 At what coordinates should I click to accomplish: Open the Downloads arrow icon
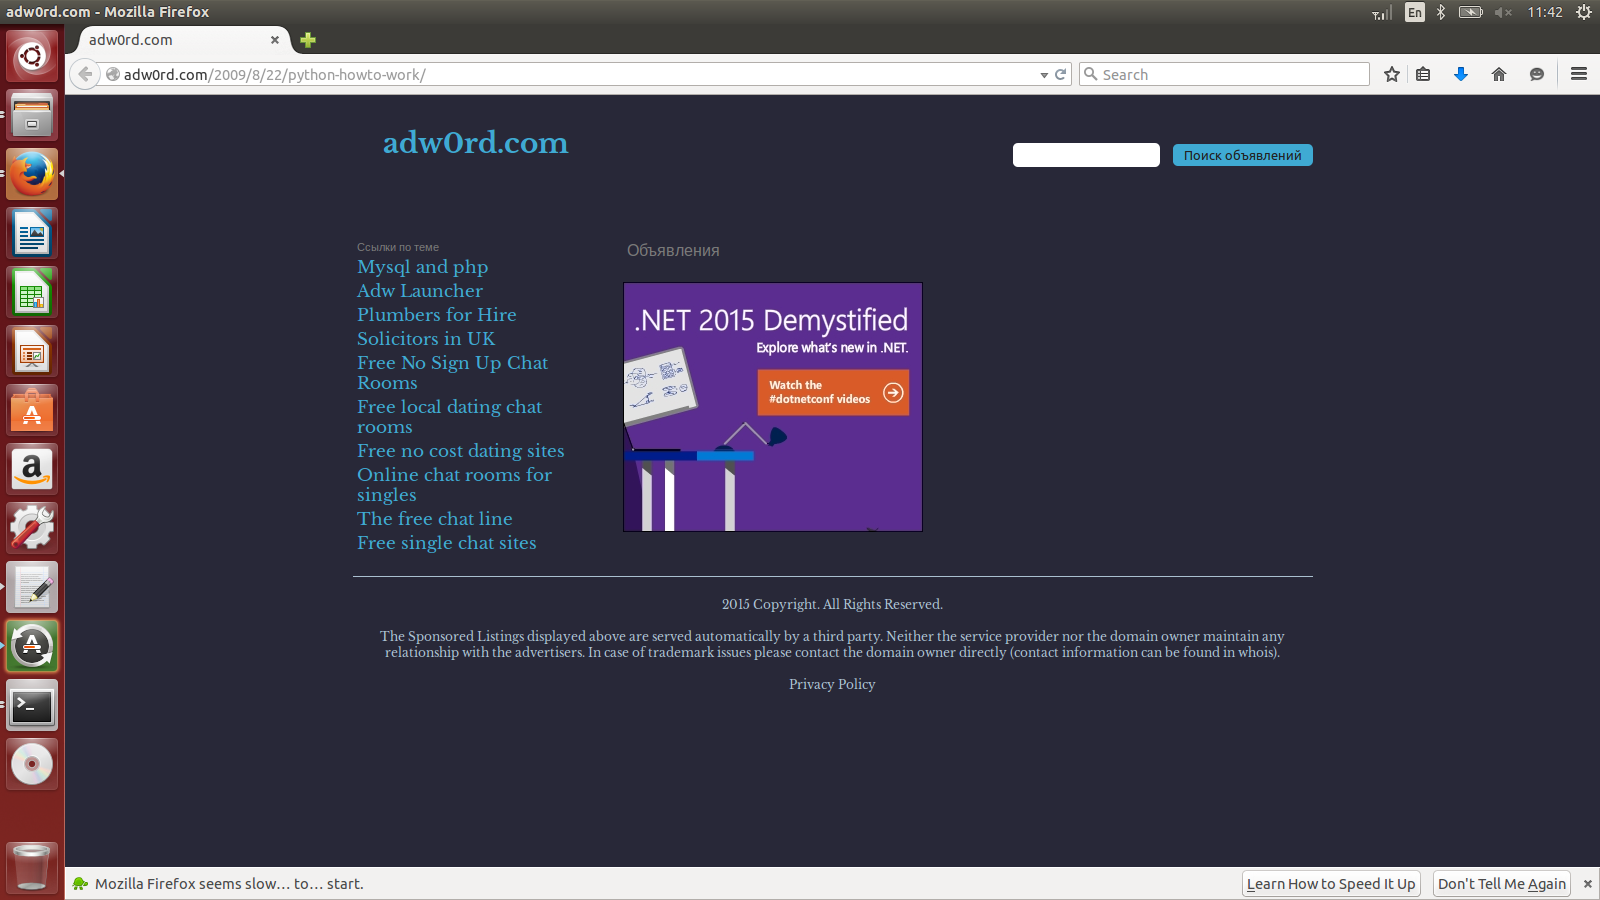1461,74
